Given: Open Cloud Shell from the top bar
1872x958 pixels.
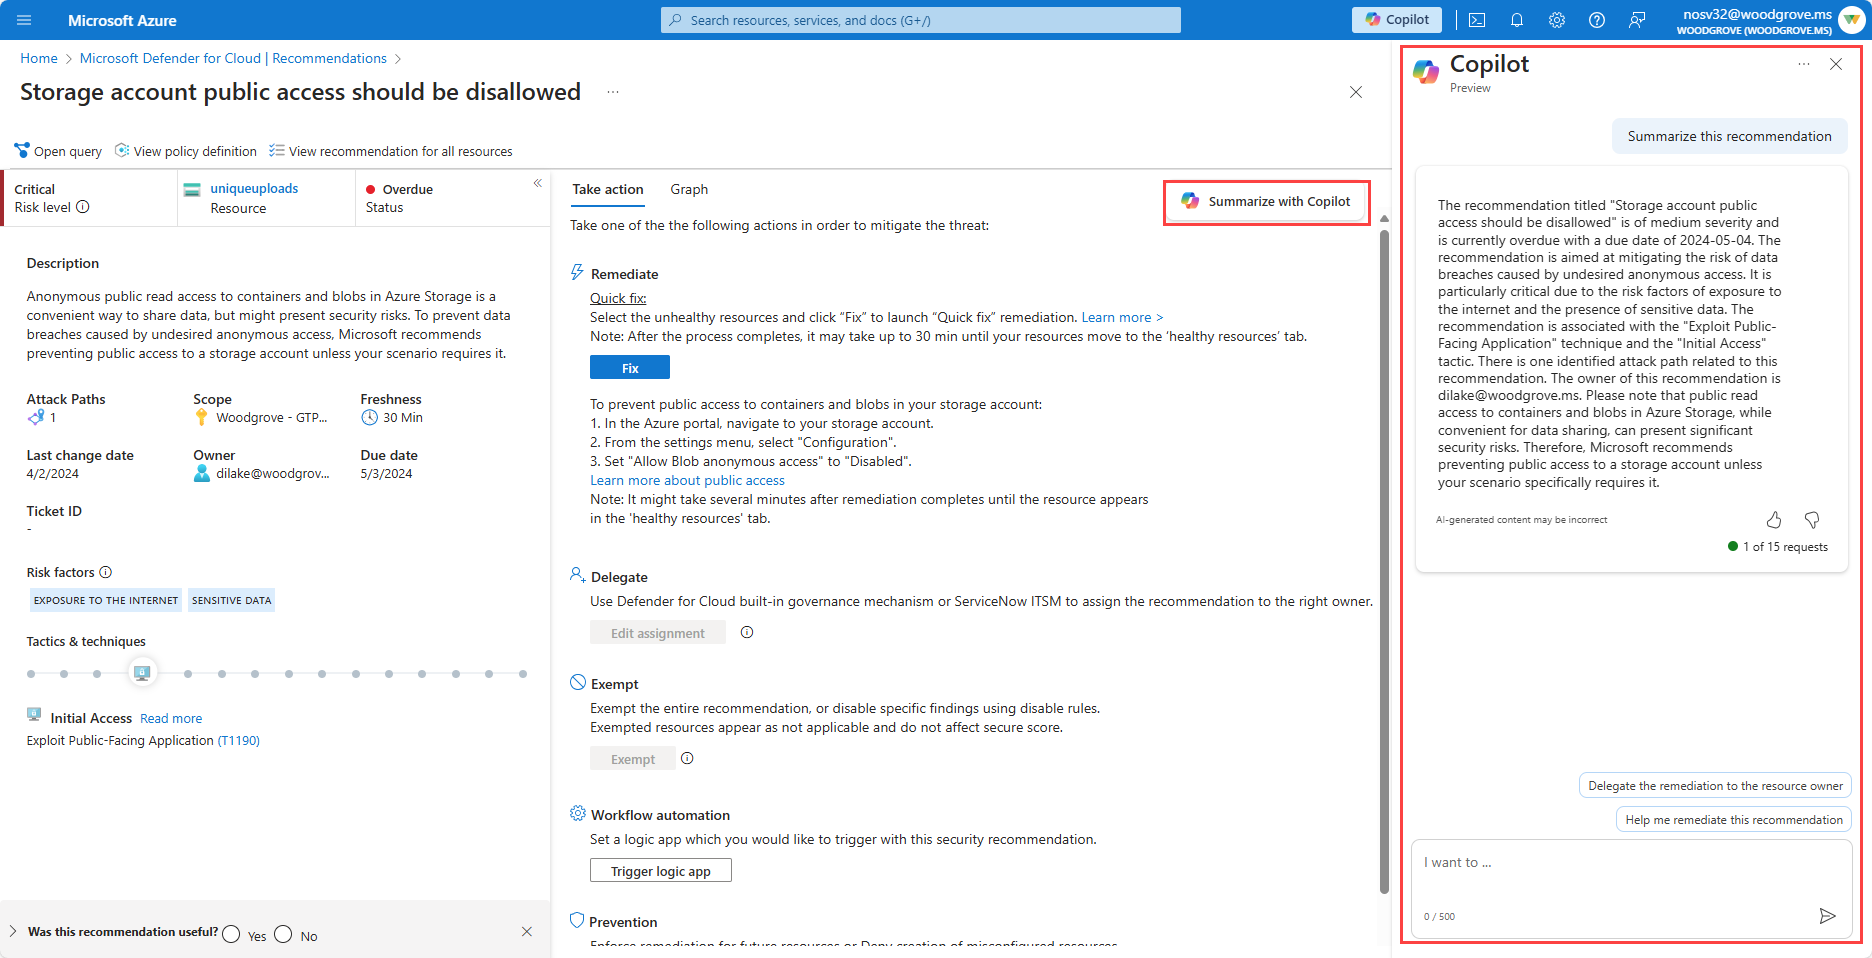Looking at the screenshot, I should pos(1477,20).
